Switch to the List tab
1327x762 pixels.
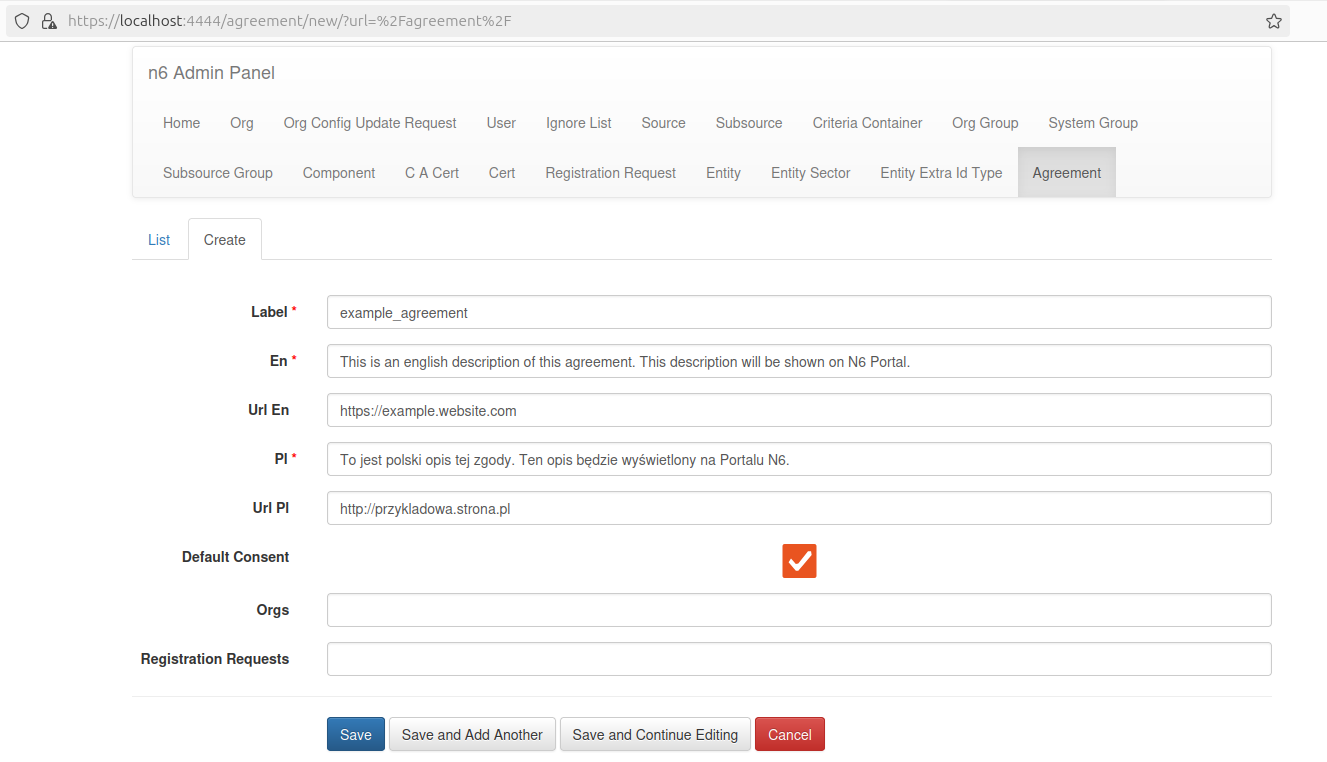[x=159, y=240]
